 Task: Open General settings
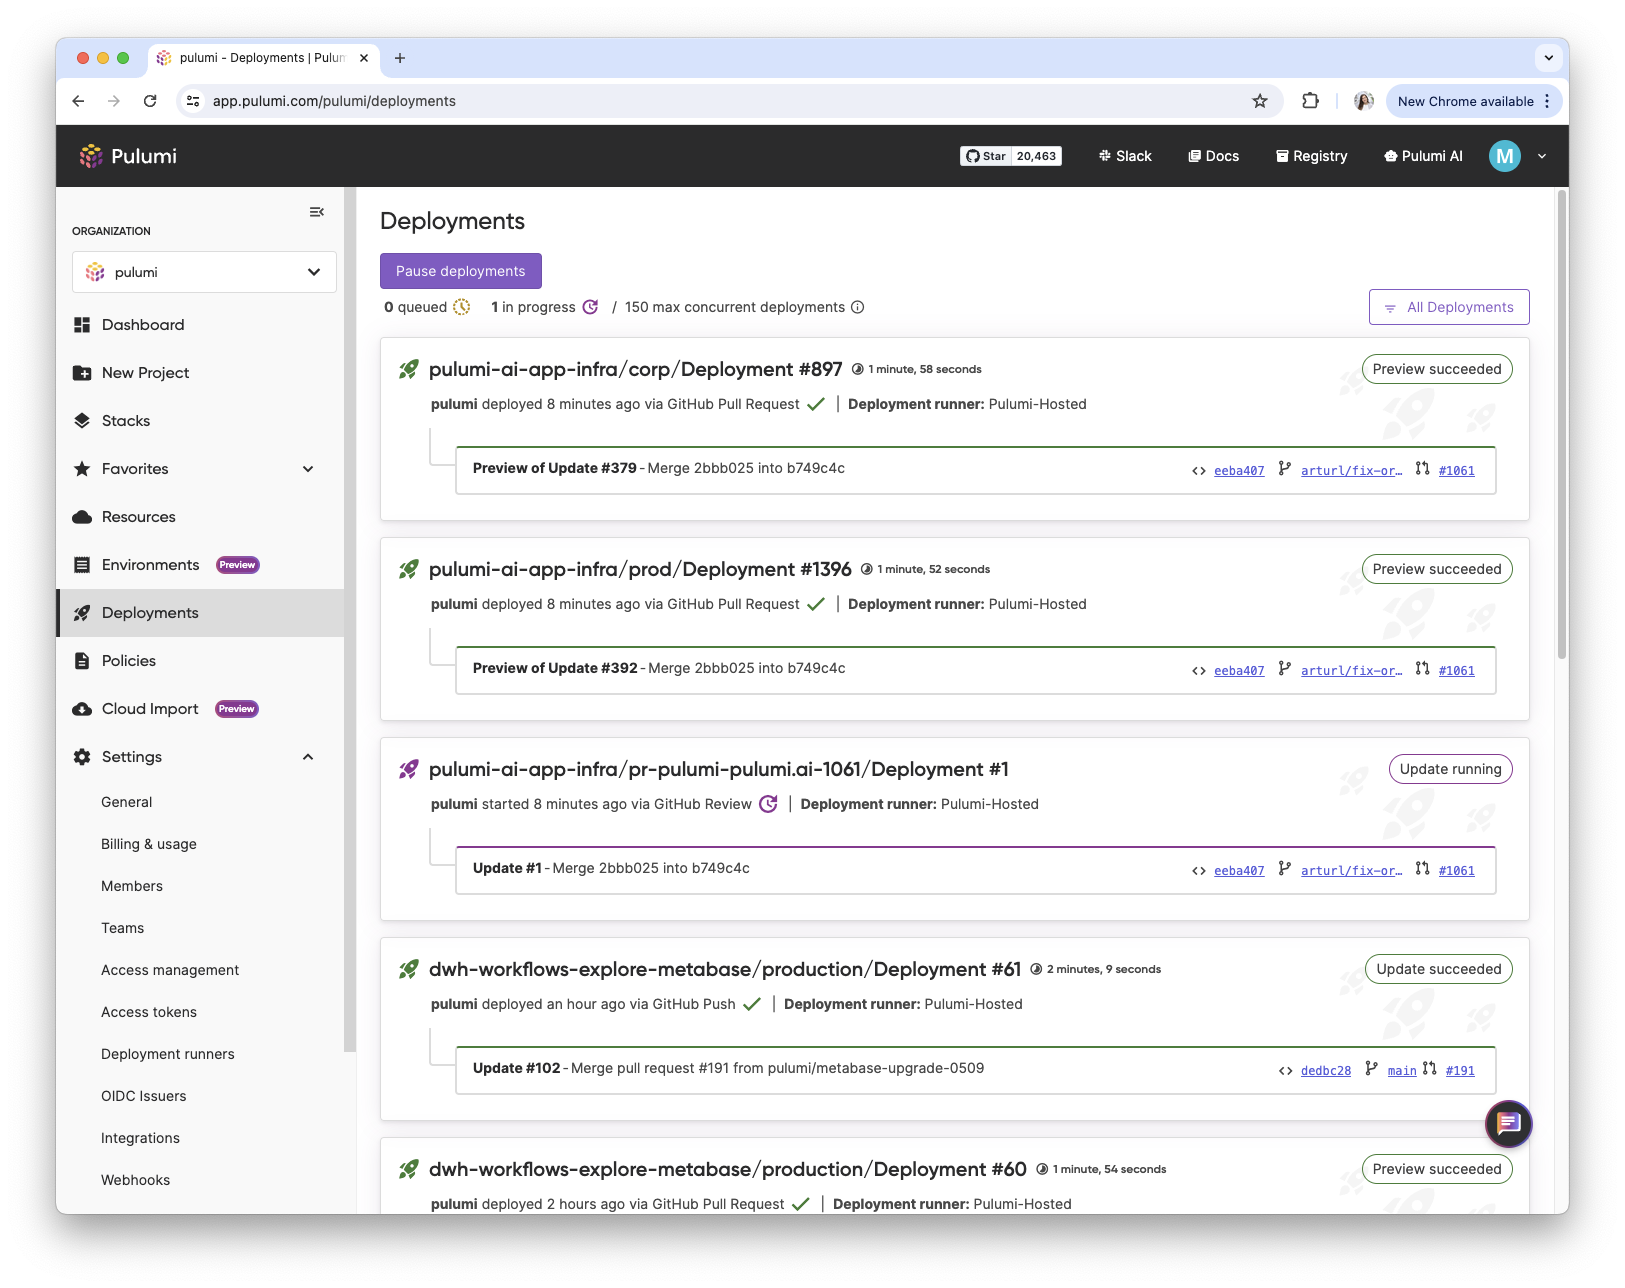[127, 802]
